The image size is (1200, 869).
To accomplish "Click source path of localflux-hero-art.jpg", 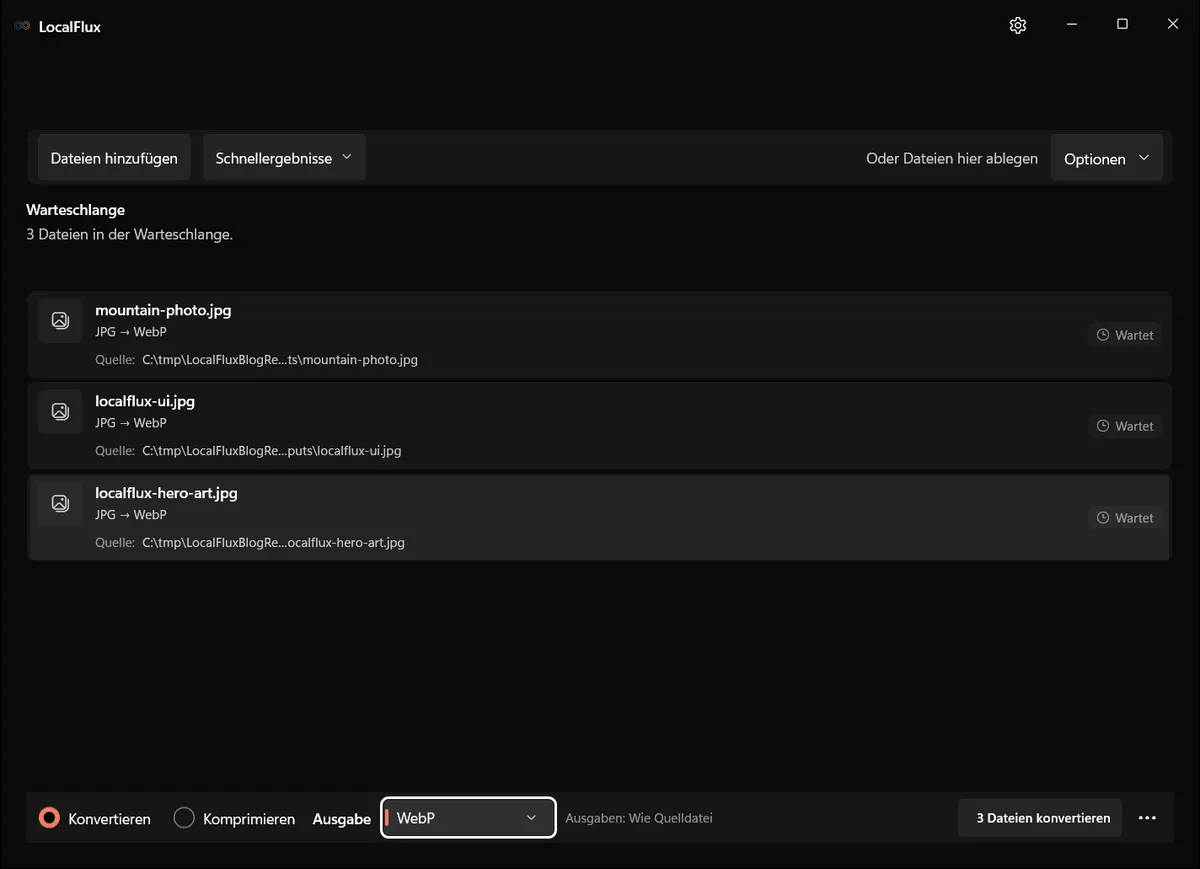I will click(273, 543).
